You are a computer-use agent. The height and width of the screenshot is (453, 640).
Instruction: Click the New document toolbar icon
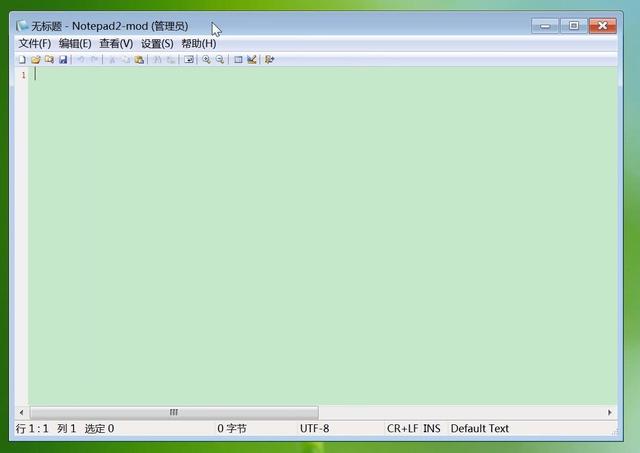[22, 60]
